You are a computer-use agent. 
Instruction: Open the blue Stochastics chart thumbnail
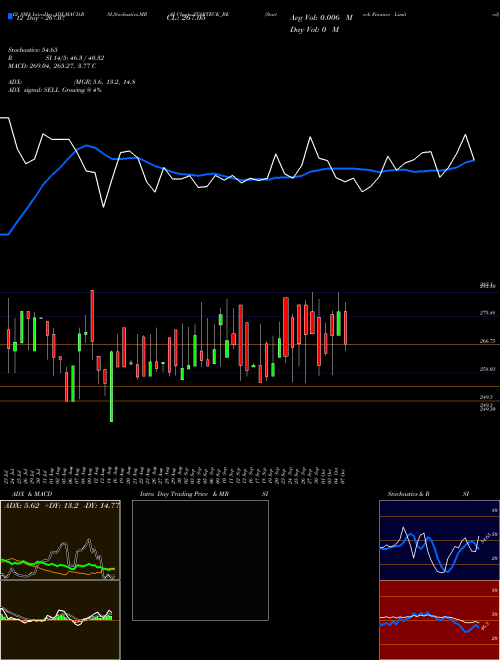pyautogui.click(x=439, y=540)
